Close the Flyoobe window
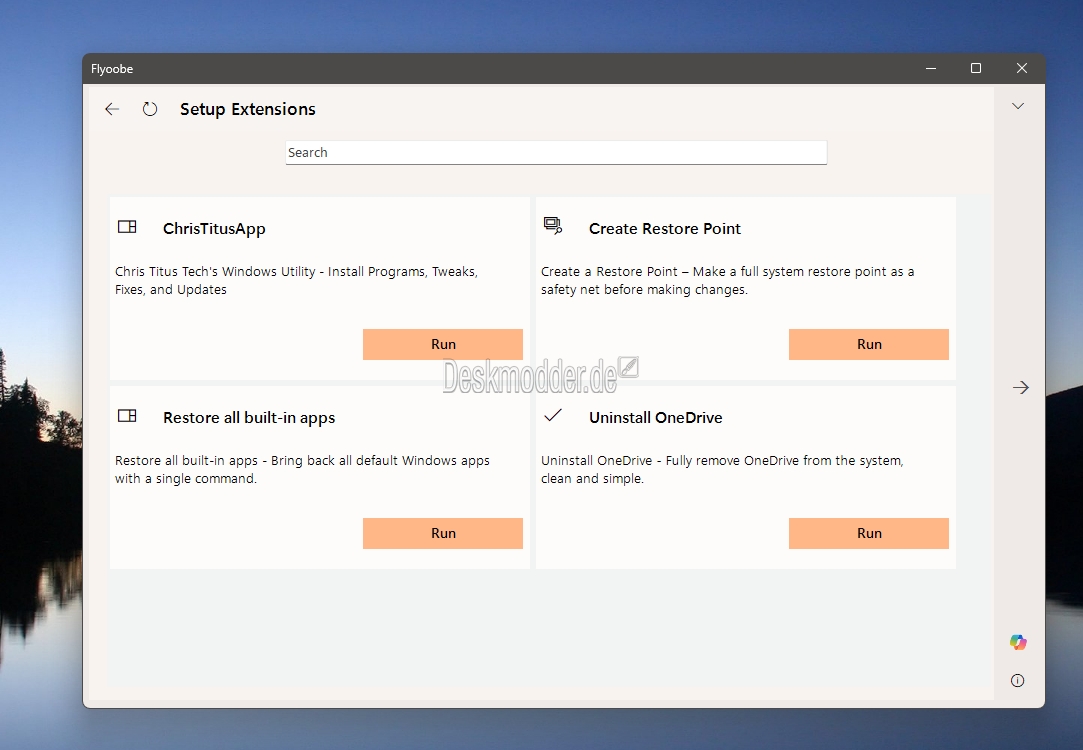Screen dimensions: 1083x750 pyautogui.click(x=1022, y=68)
